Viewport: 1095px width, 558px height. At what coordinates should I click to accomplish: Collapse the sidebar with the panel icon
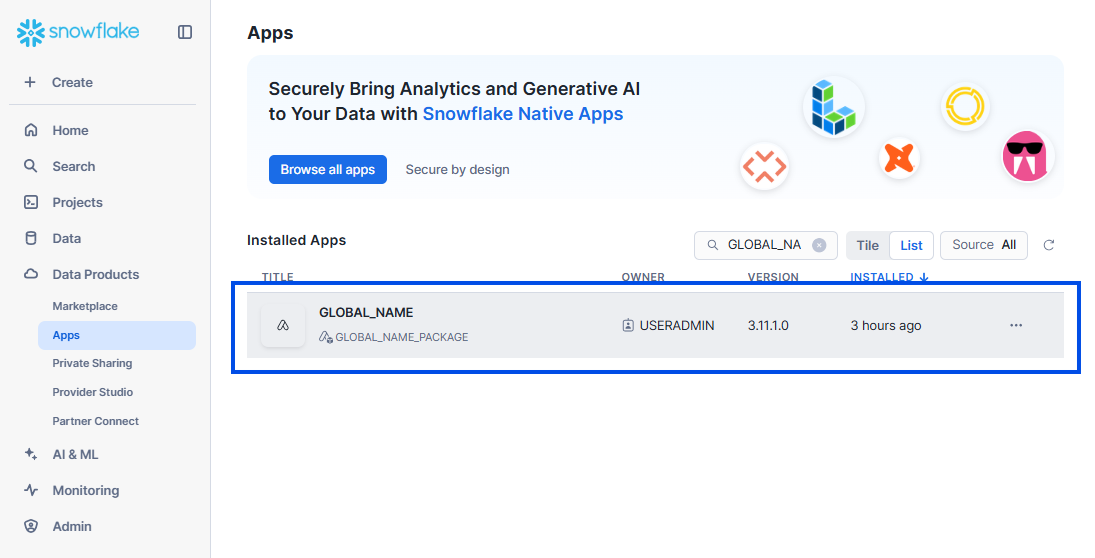[185, 32]
